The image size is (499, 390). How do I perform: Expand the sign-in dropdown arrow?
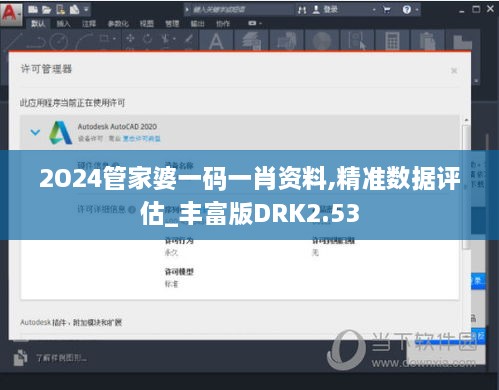click(374, 10)
